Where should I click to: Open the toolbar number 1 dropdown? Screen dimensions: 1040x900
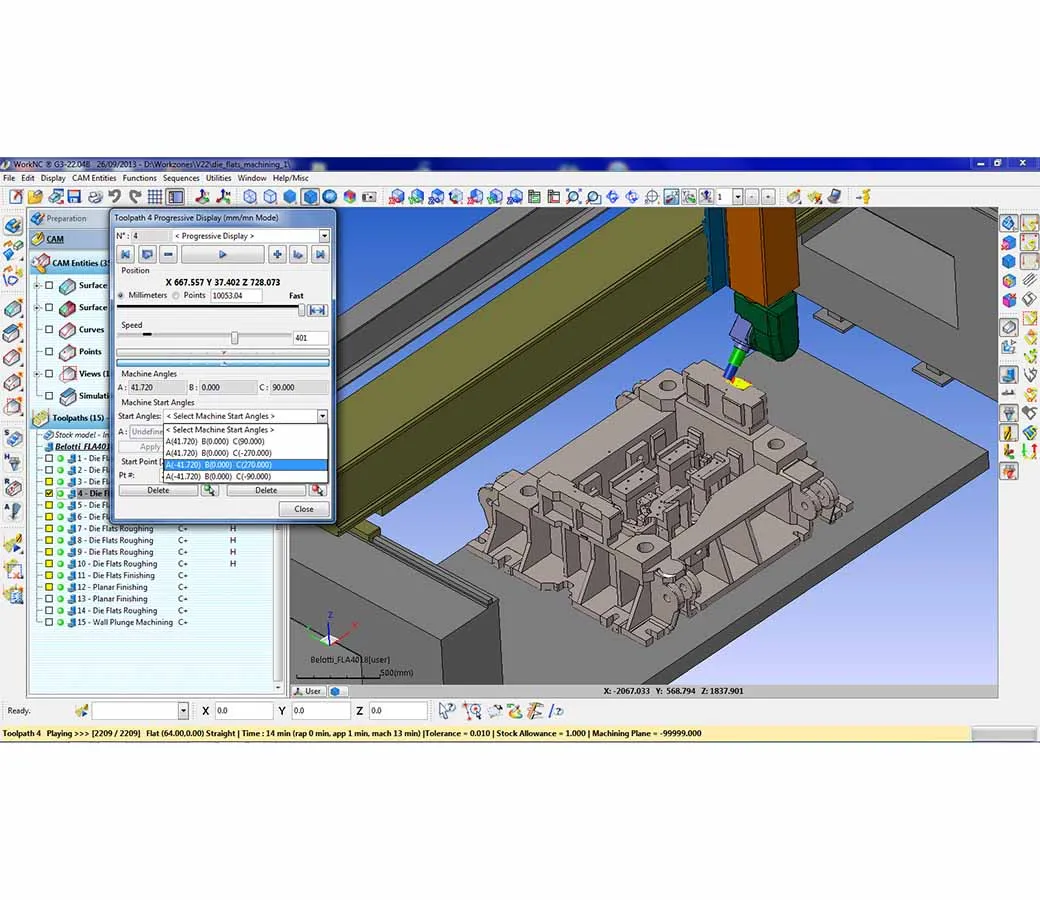[738, 197]
